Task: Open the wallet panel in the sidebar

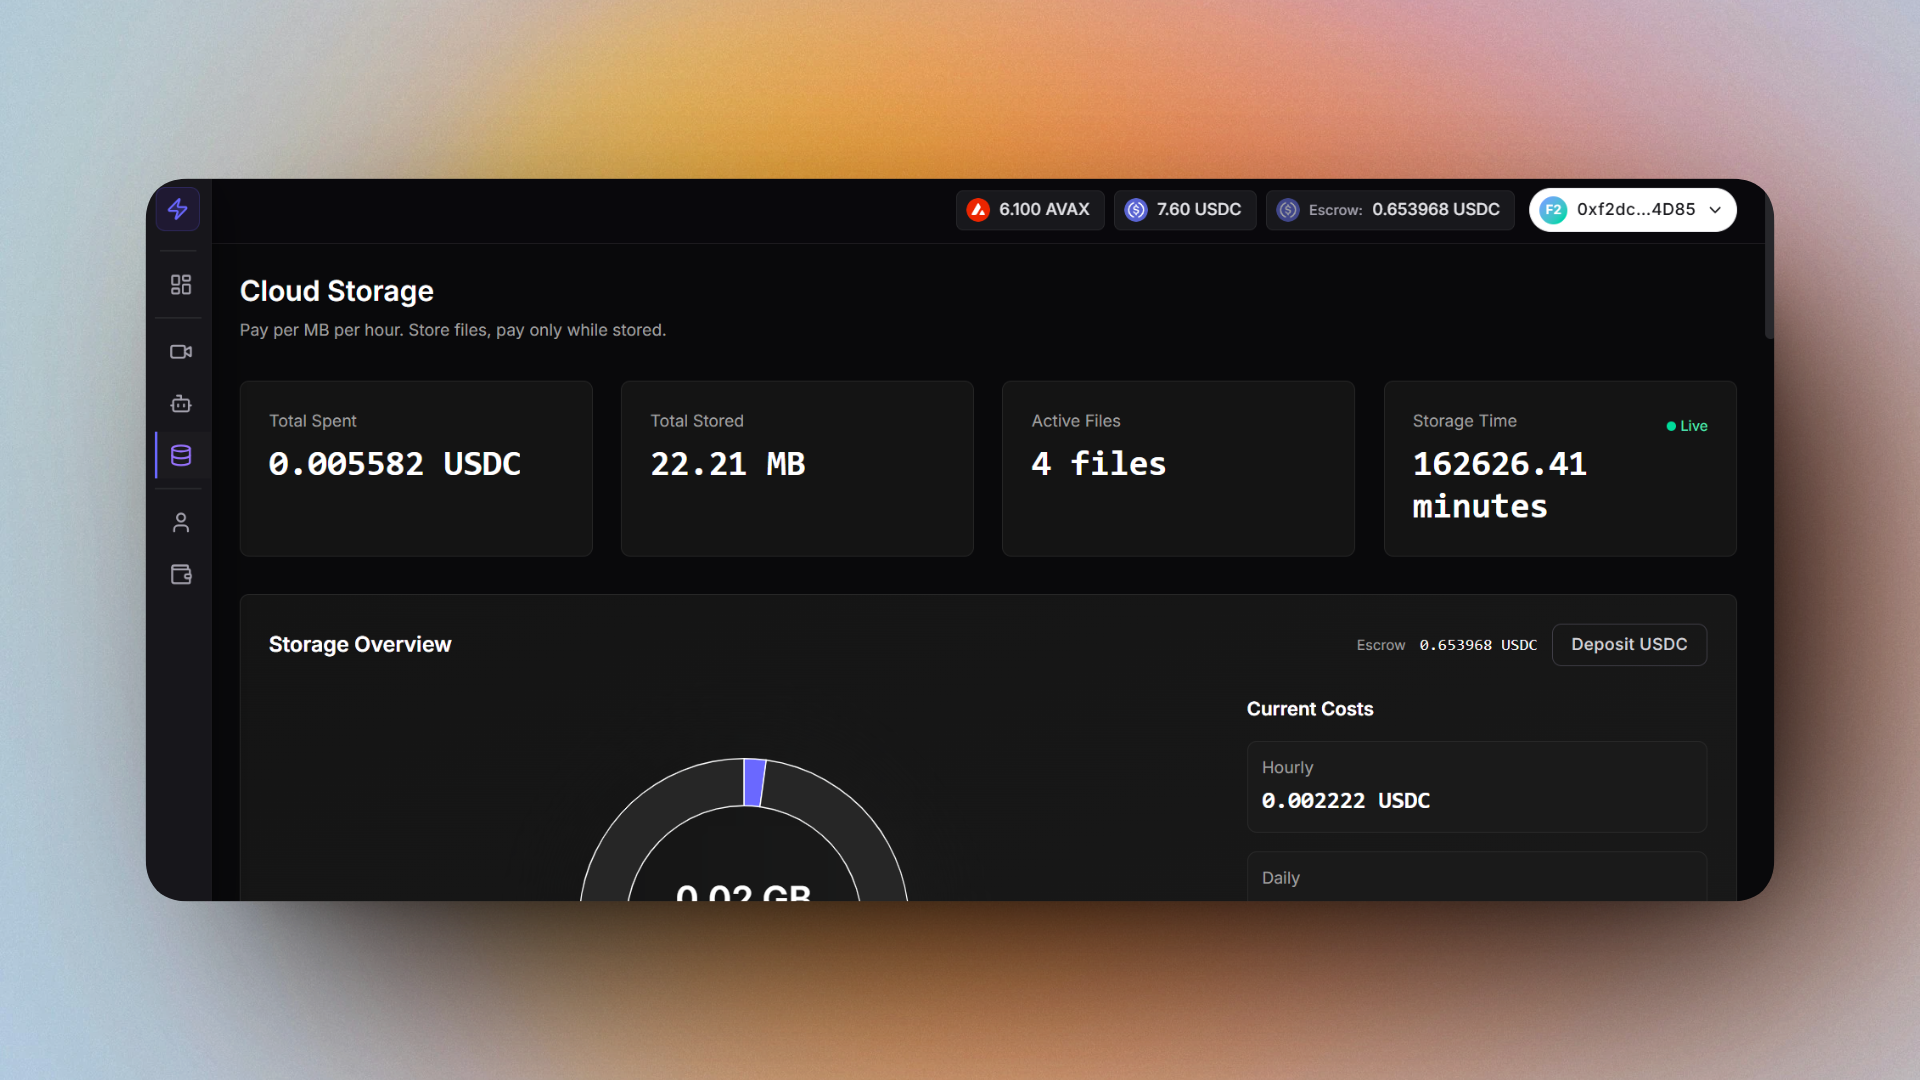Action: click(x=180, y=574)
